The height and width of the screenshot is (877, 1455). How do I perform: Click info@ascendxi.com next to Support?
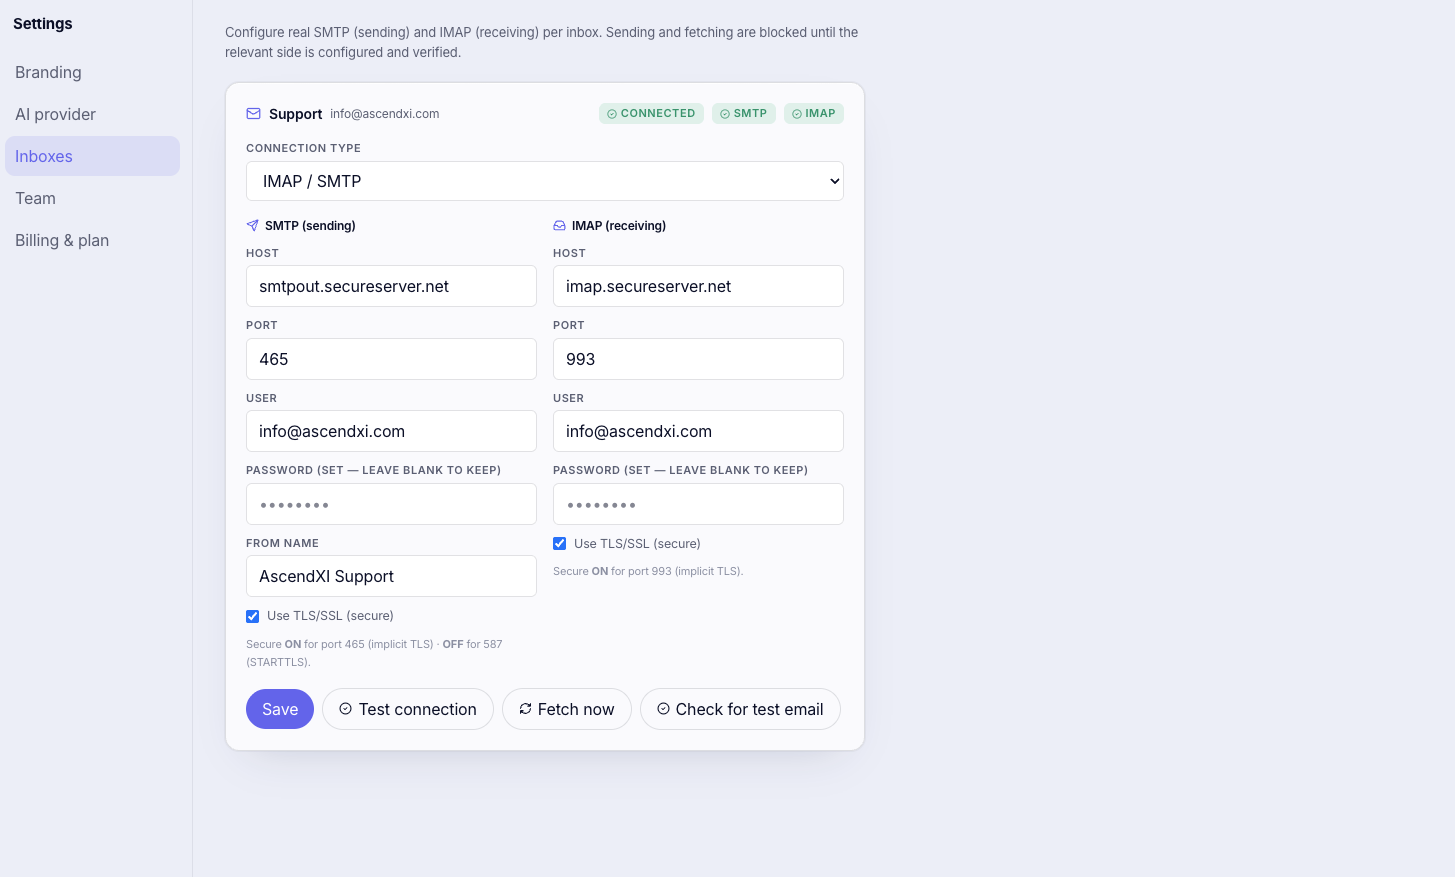385,114
